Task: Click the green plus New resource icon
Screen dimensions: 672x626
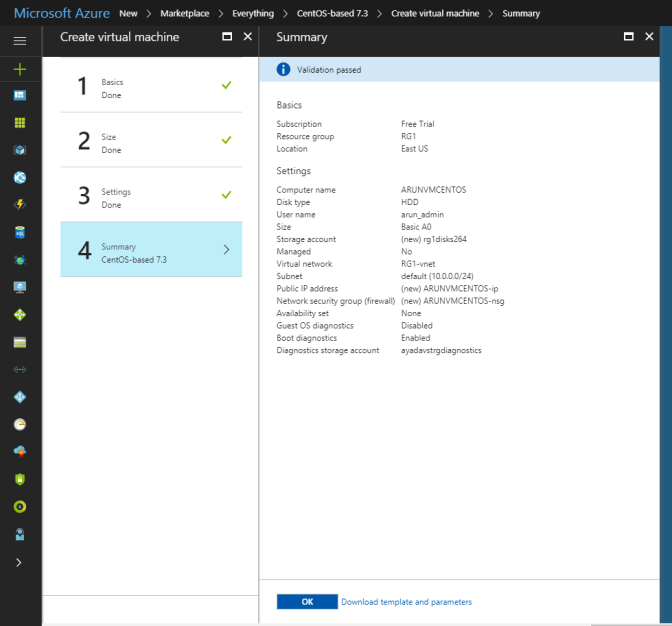Action: (x=20, y=69)
